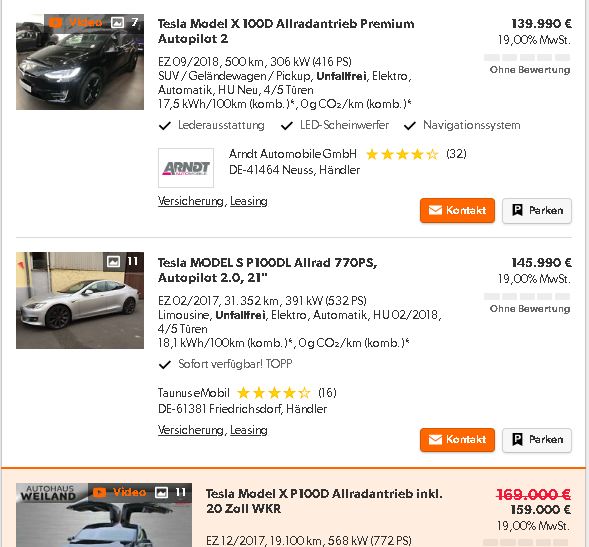Open the Tesla Model X P100D Allradantrieb title
The width and height of the screenshot is (589, 547).
tap(324, 501)
